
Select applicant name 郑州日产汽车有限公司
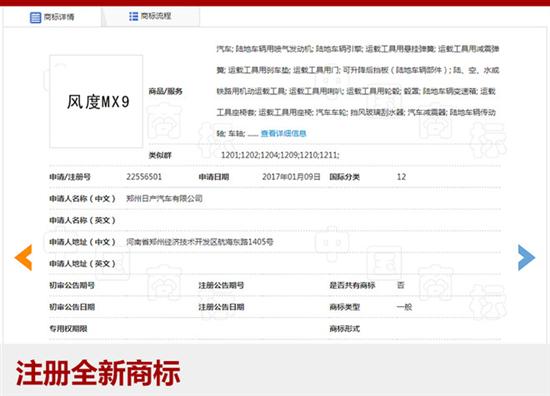(x=164, y=199)
